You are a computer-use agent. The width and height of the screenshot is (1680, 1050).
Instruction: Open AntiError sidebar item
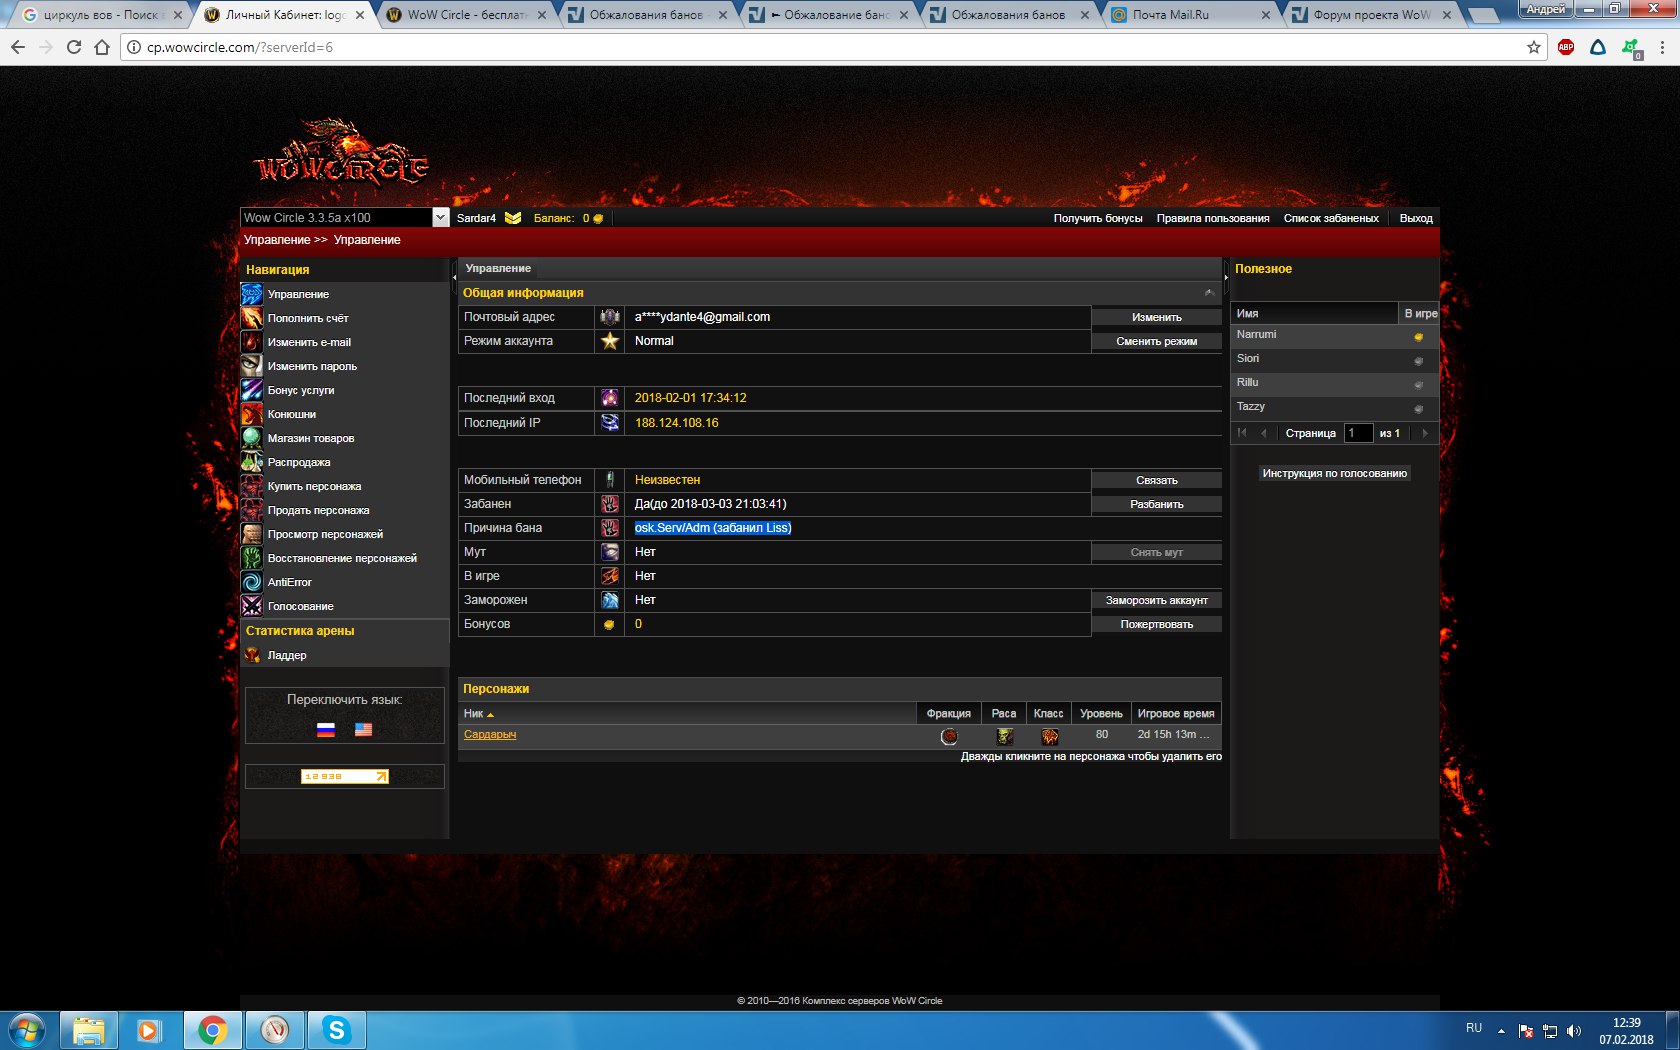tap(290, 582)
